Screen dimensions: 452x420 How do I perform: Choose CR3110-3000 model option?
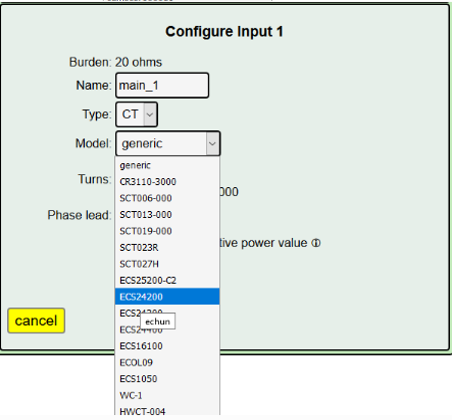point(167,182)
